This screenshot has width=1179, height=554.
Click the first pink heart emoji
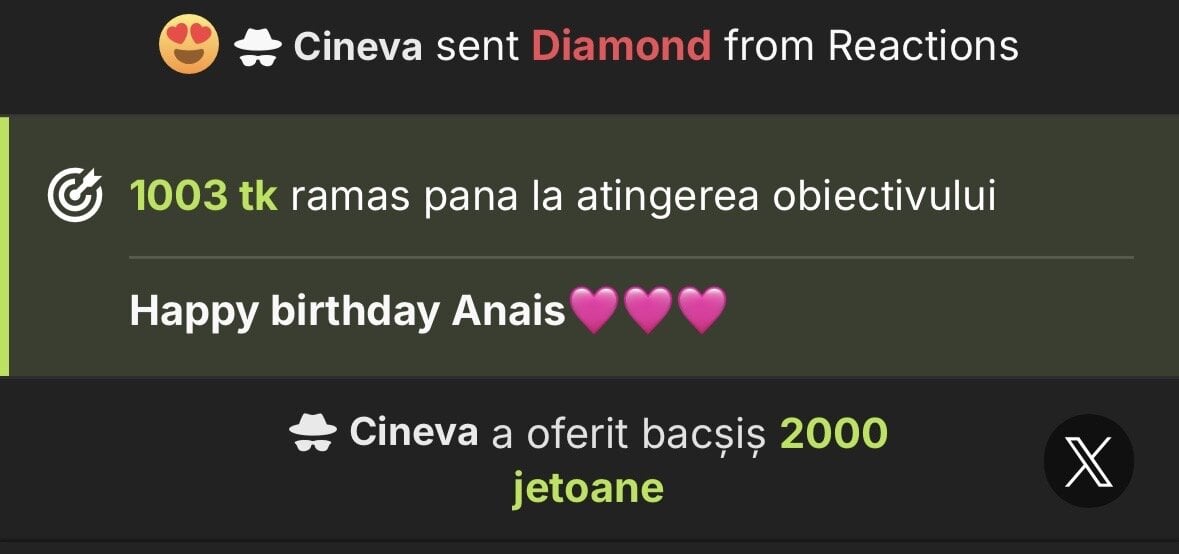click(594, 311)
